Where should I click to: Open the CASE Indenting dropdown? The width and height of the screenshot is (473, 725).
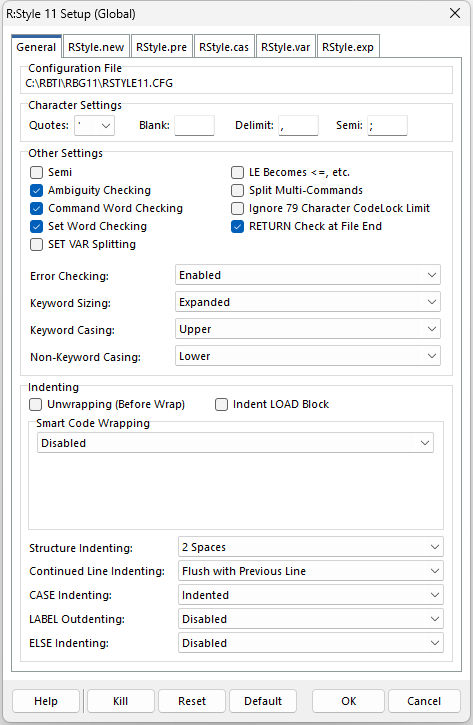pyautogui.click(x=310, y=595)
